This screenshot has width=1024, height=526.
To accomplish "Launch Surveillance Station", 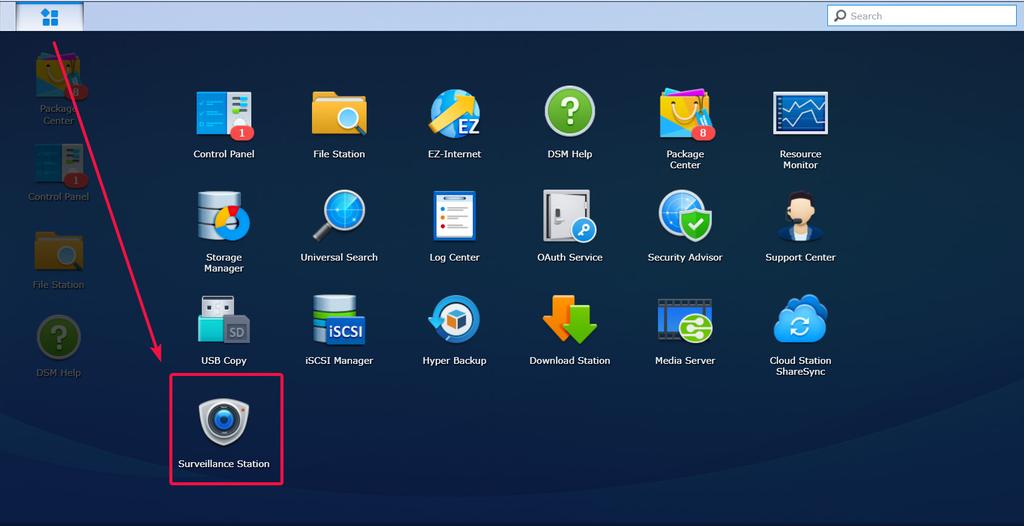I will pyautogui.click(x=224, y=422).
